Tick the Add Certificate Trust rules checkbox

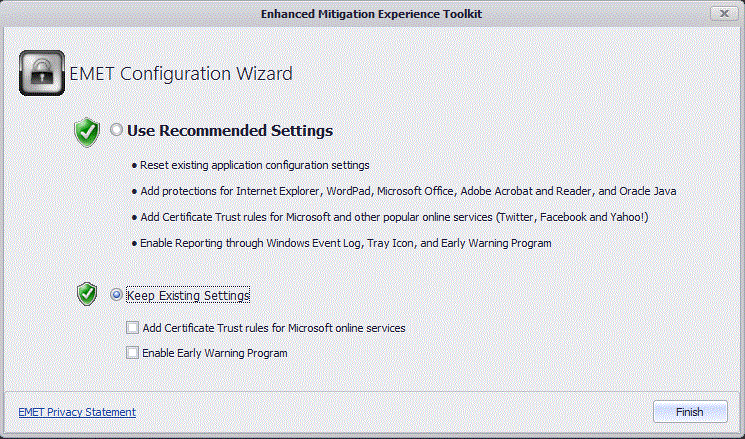click(133, 328)
